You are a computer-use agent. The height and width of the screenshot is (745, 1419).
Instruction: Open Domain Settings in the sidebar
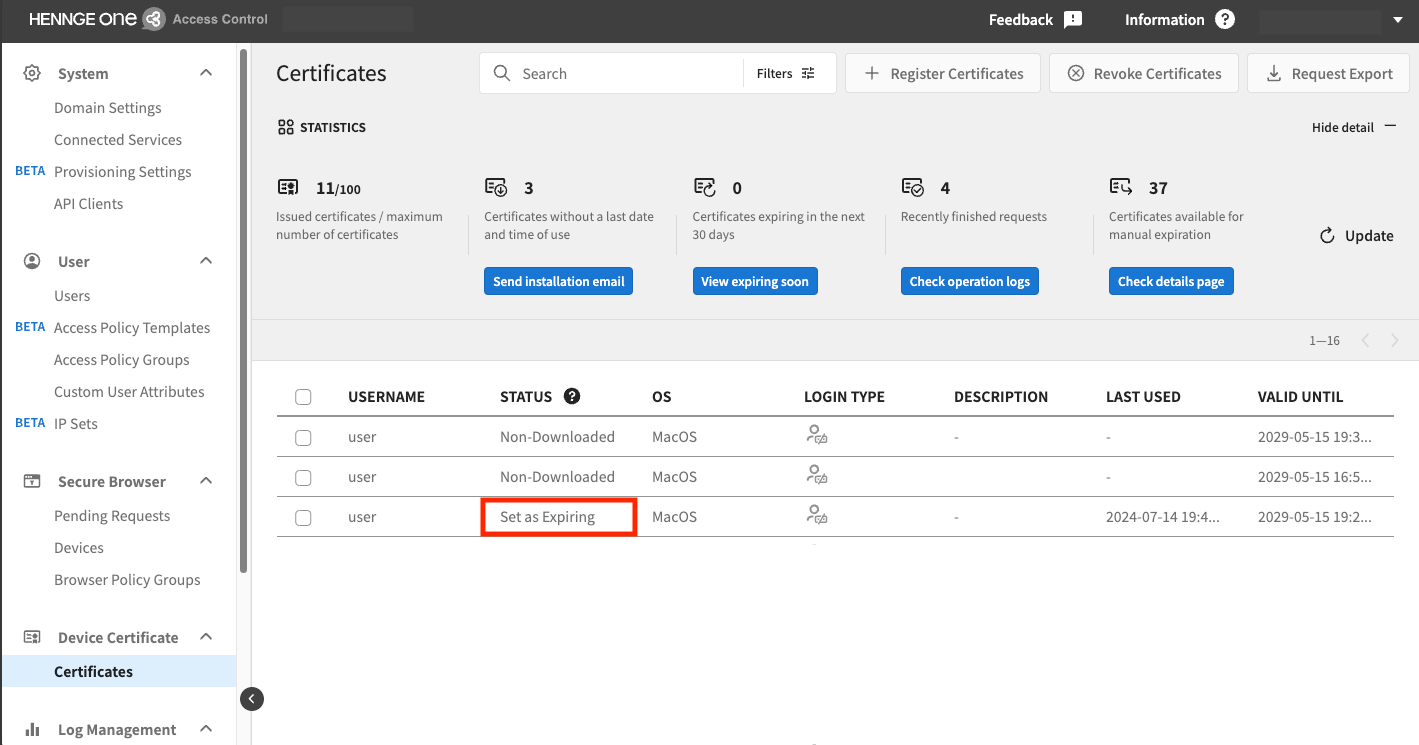pos(108,108)
